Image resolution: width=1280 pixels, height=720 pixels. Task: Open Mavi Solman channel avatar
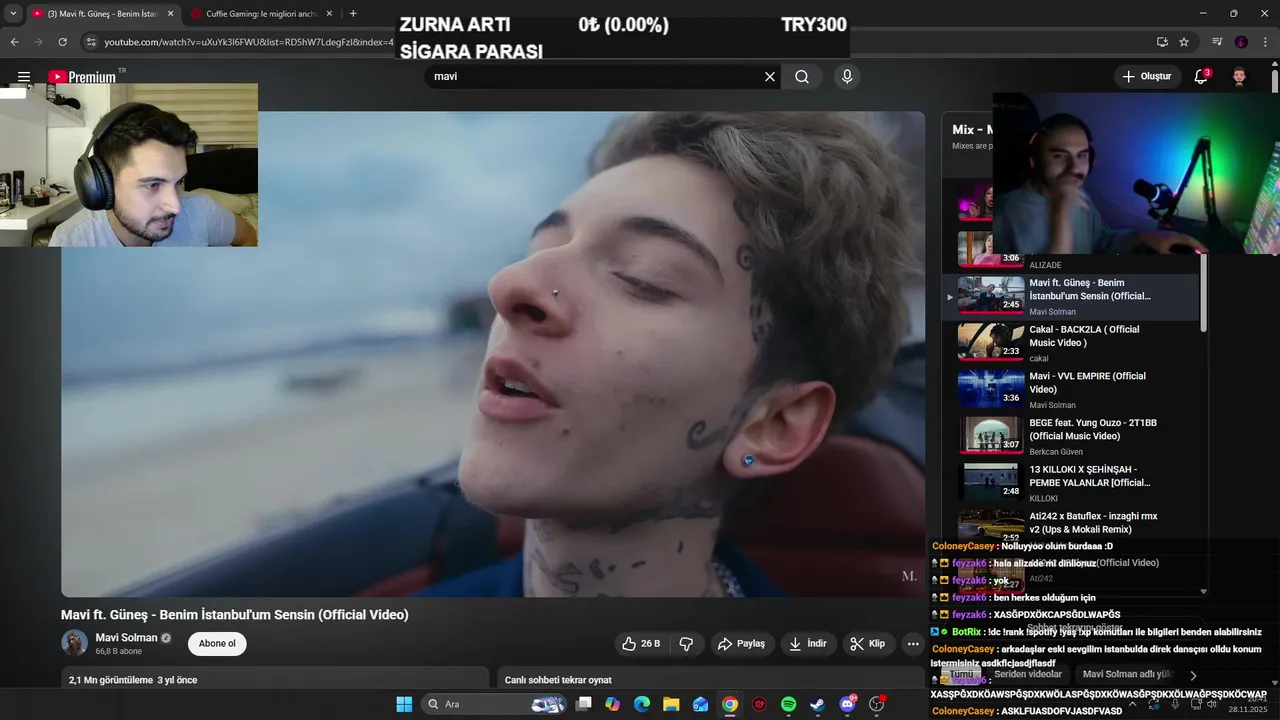click(x=74, y=643)
